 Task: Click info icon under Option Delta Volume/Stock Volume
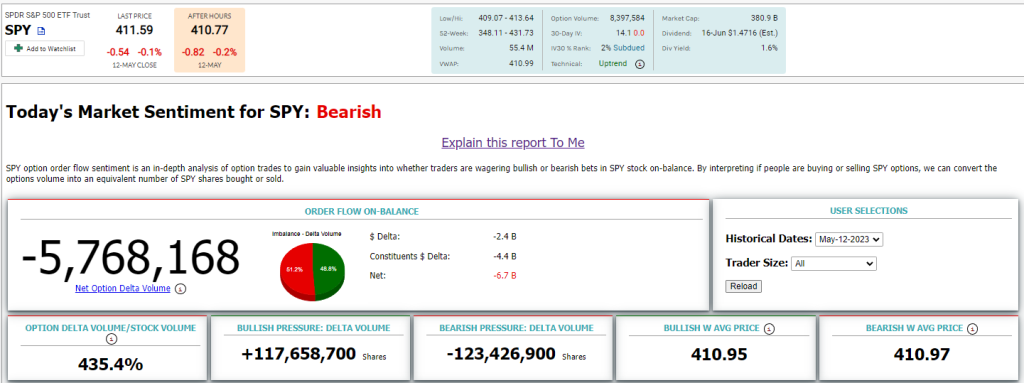(x=111, y=339)
